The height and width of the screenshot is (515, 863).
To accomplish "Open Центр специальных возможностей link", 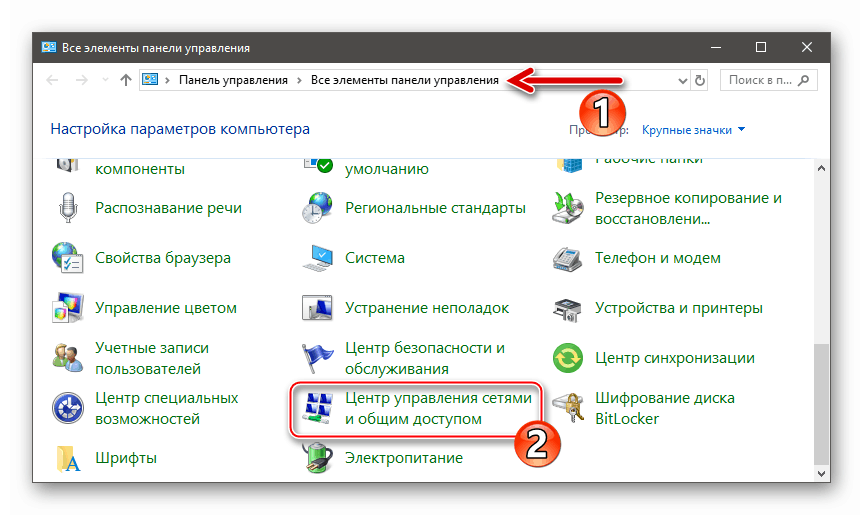I will pos(167,408).
